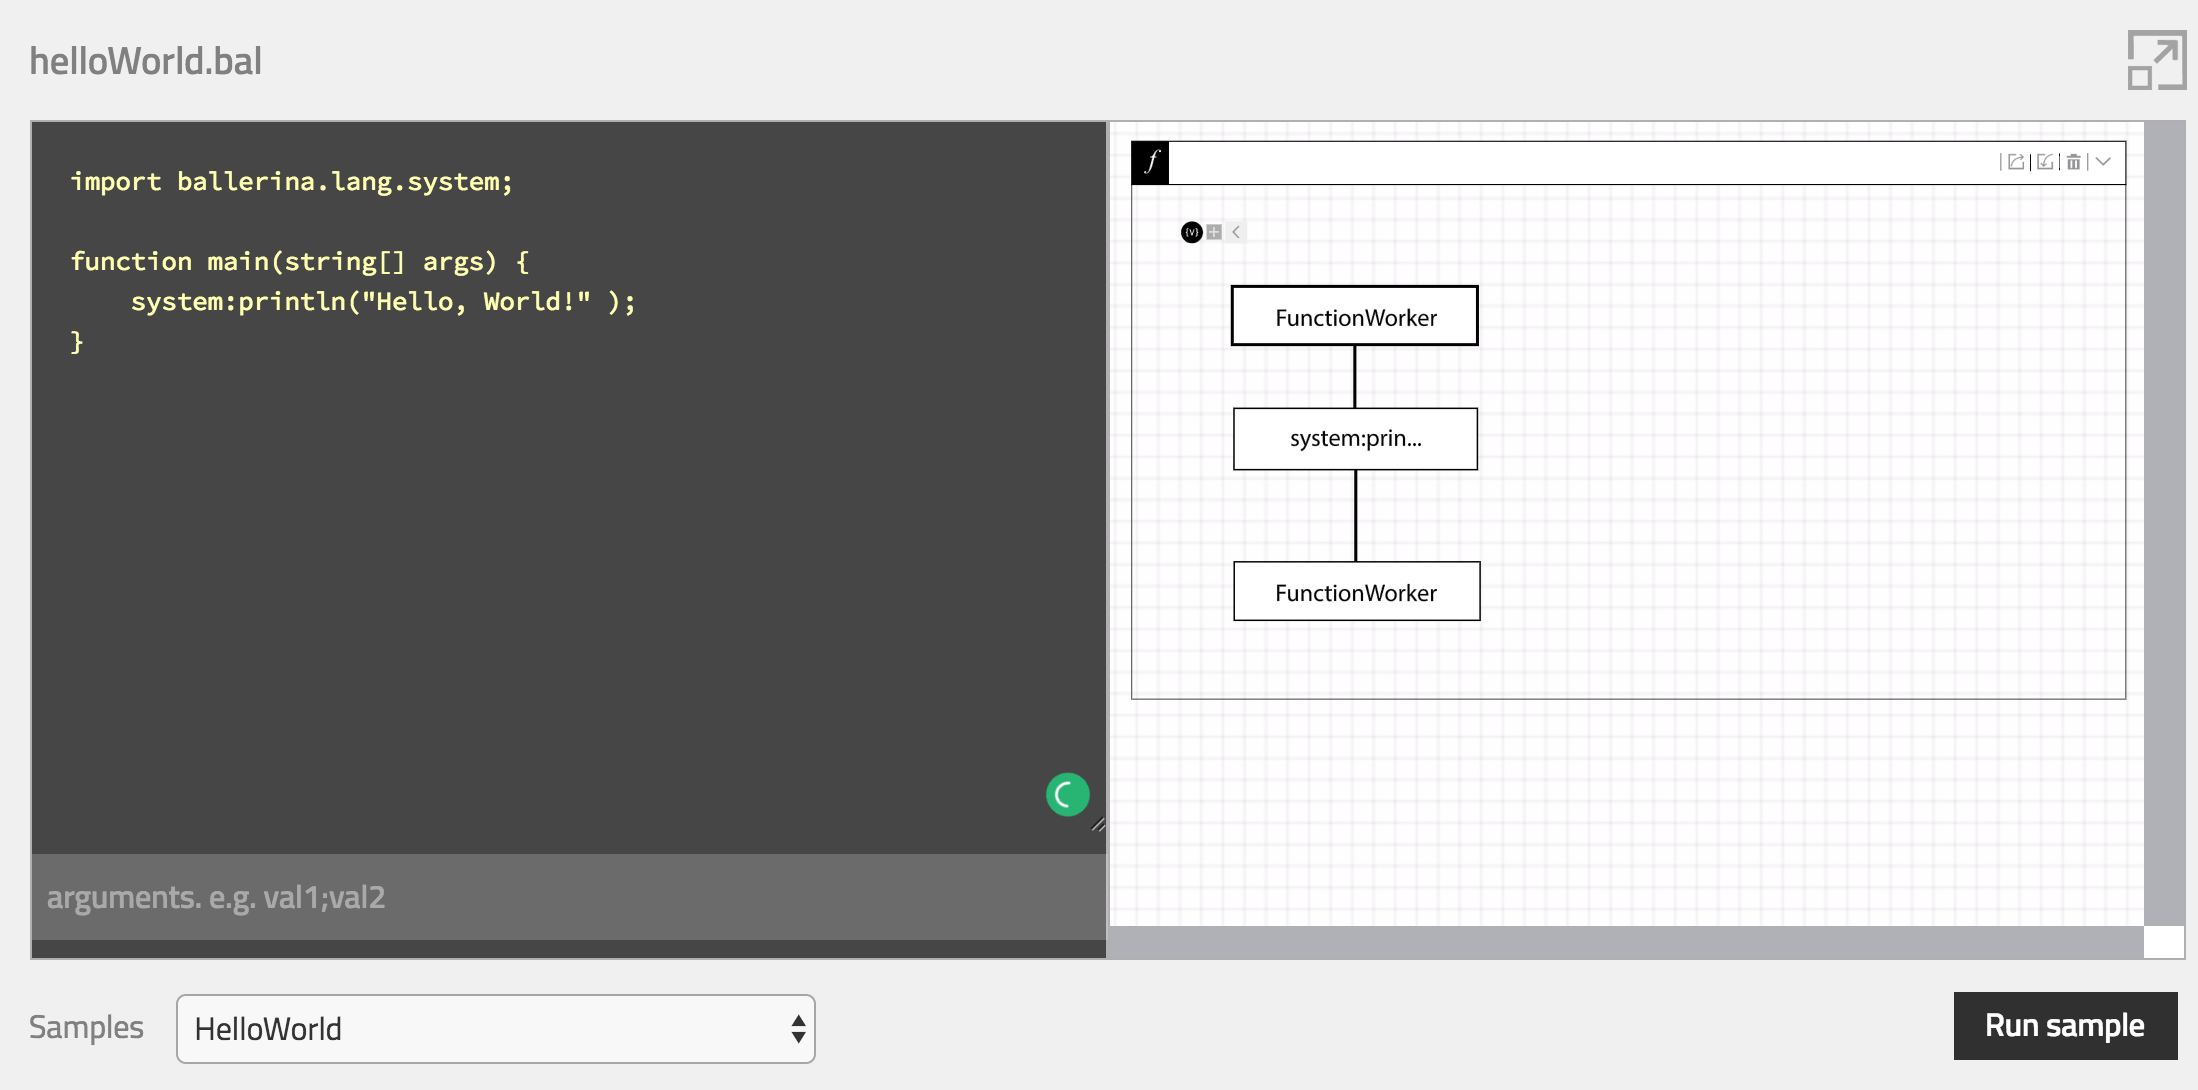Image resolution: width=2198 pixels, height=1090 pixels.
Task: Click the export arrow icon in function header
Action: [x=2016, y=162]
